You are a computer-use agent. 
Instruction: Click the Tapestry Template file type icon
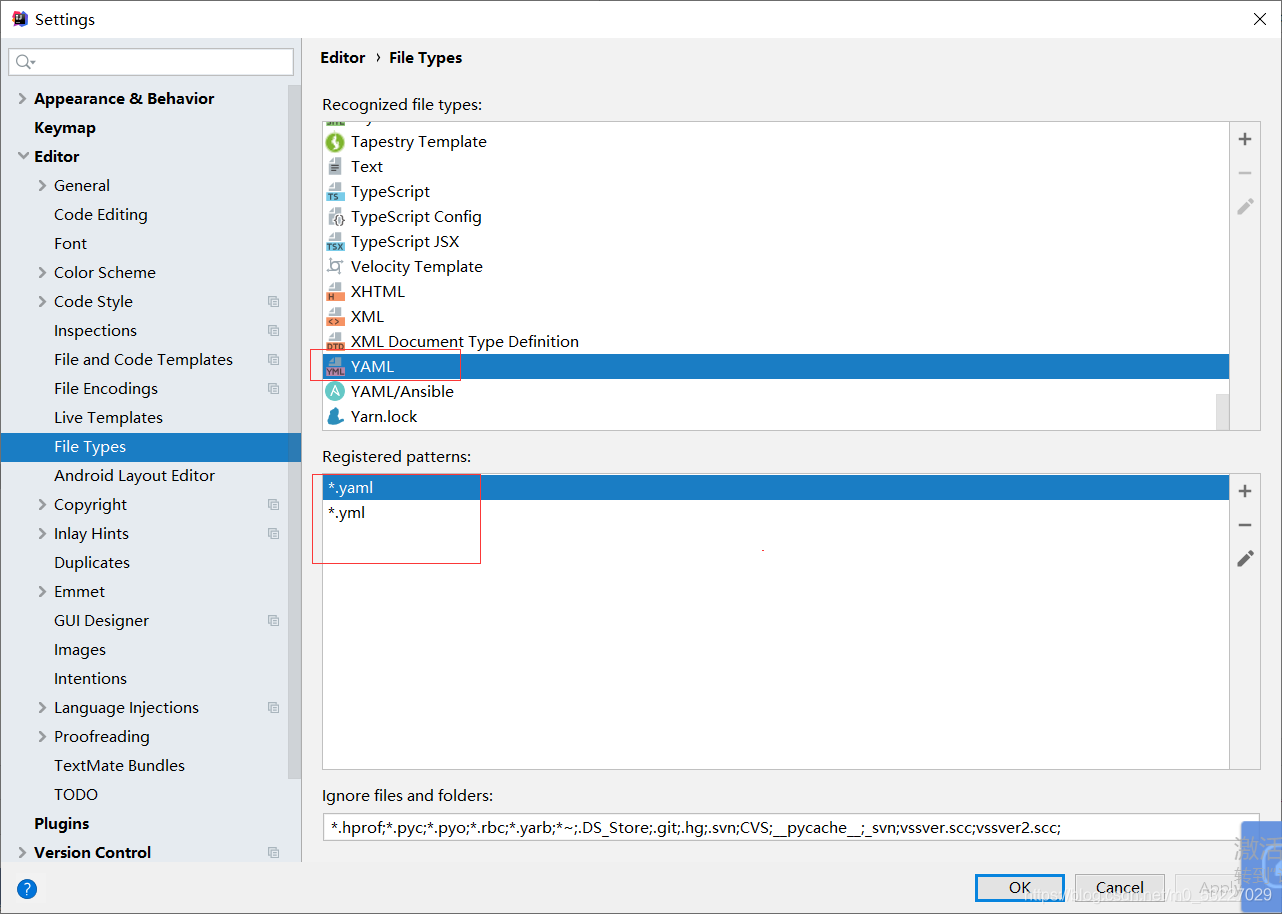335,142
